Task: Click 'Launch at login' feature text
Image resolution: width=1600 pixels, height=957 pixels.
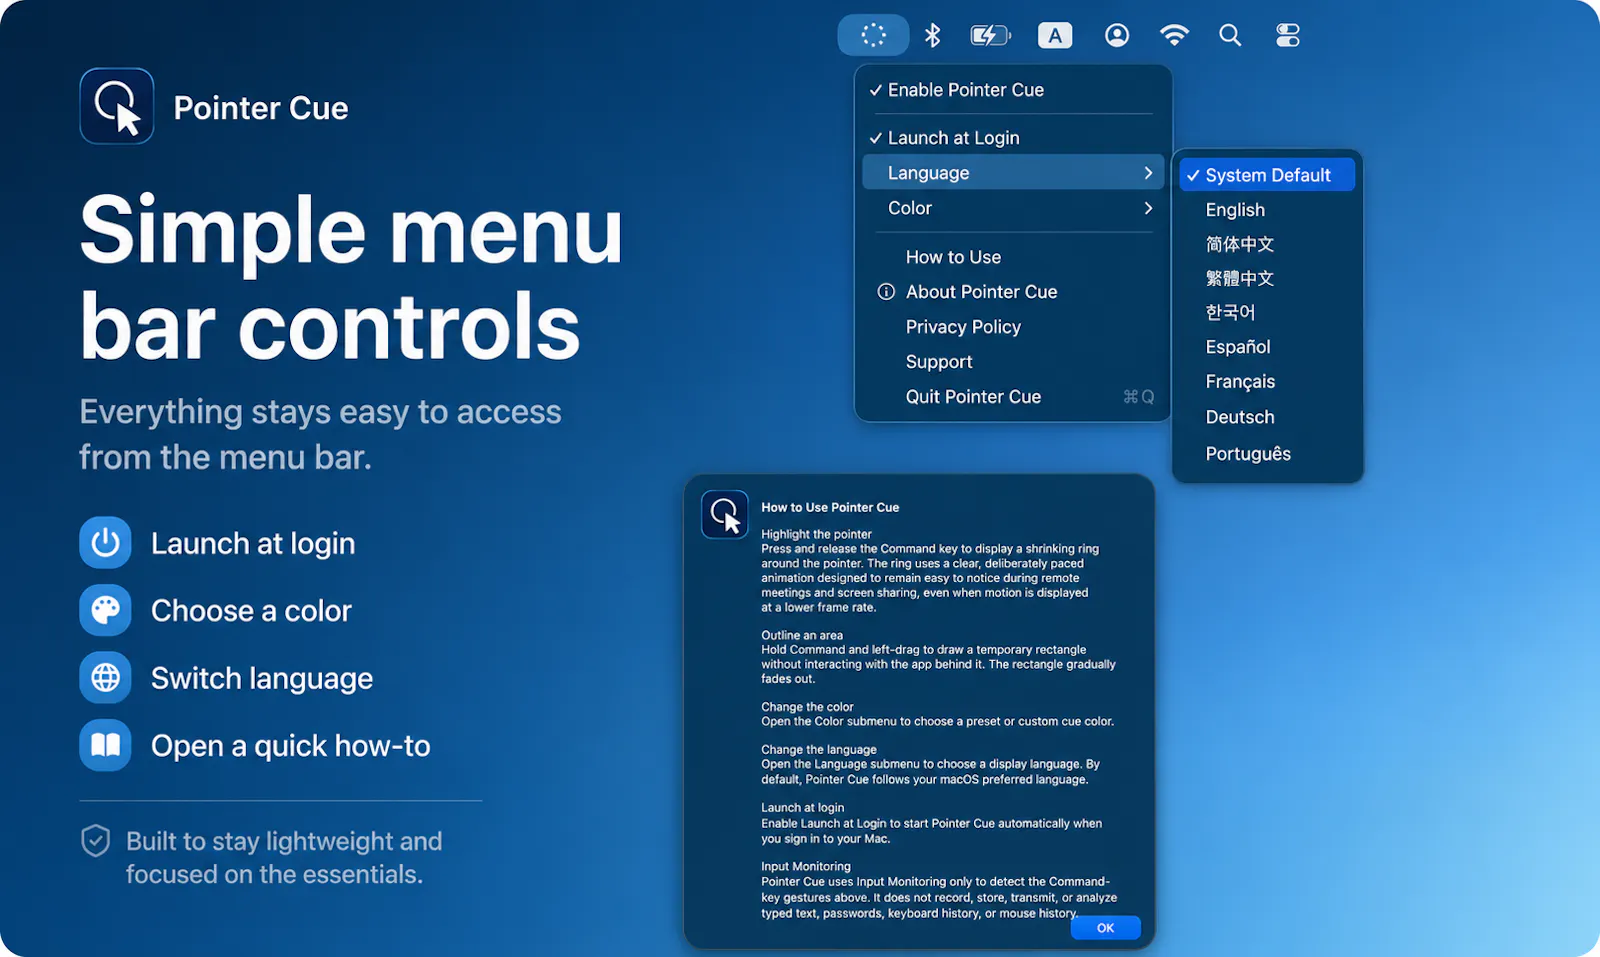Action: tap(253, 543)
